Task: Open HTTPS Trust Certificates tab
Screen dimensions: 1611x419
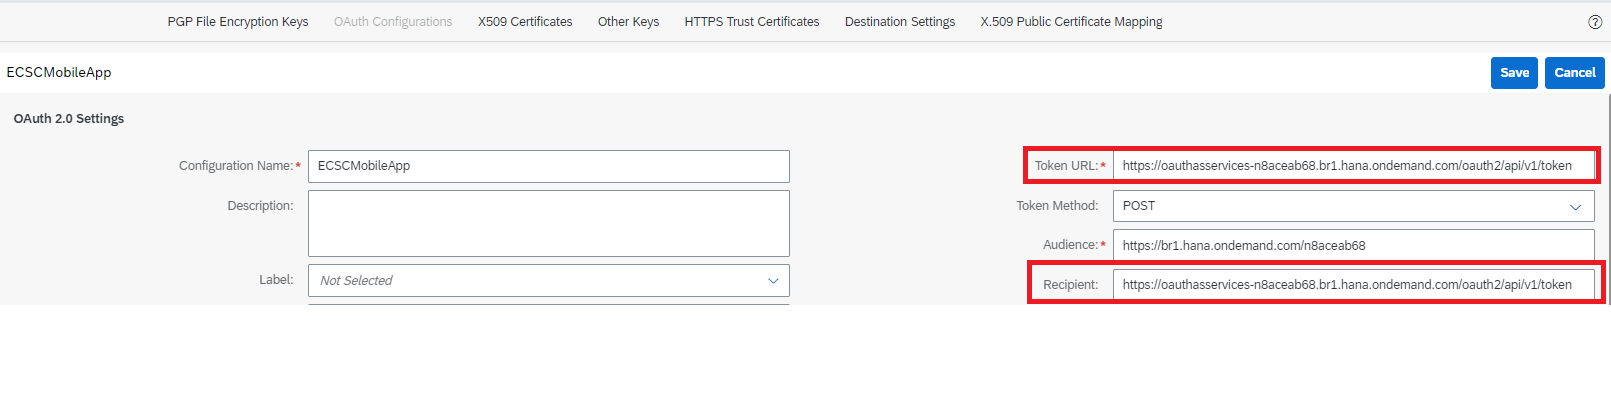Action: pos(752,21)
